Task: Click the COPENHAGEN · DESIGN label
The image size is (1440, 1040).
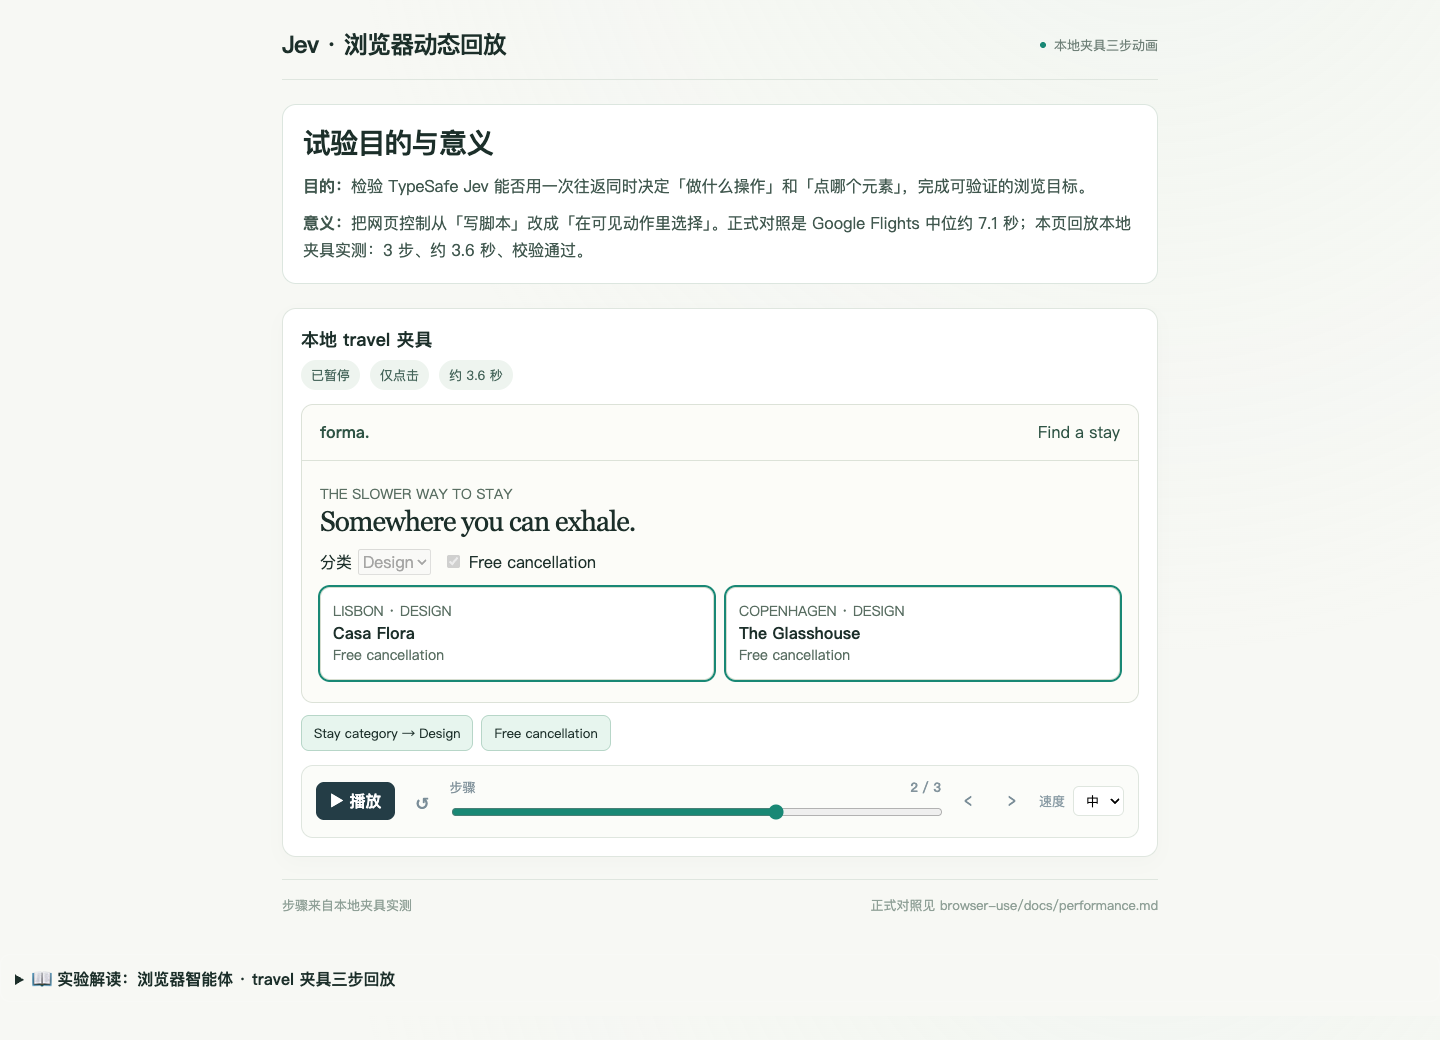Action: [822, 611]
